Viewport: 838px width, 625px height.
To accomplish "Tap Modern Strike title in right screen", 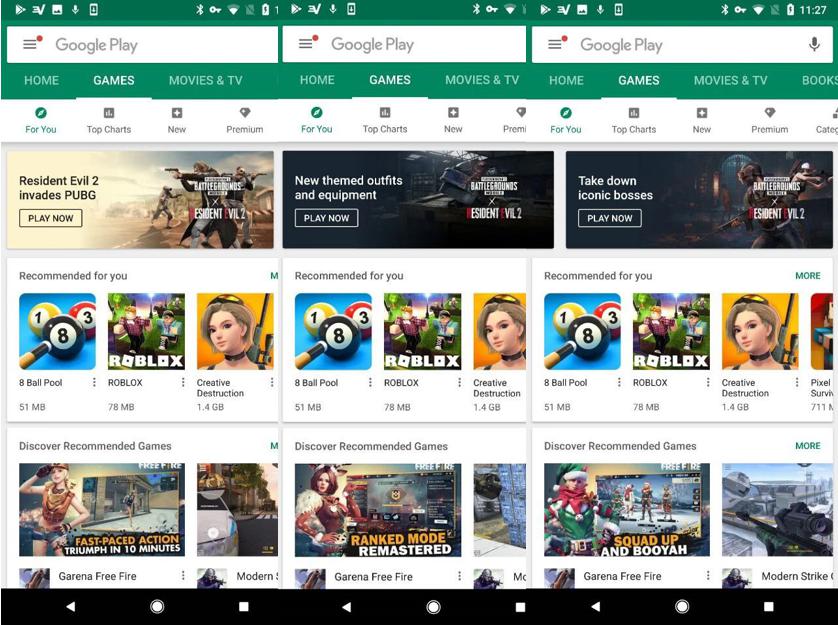I will 796,576.
